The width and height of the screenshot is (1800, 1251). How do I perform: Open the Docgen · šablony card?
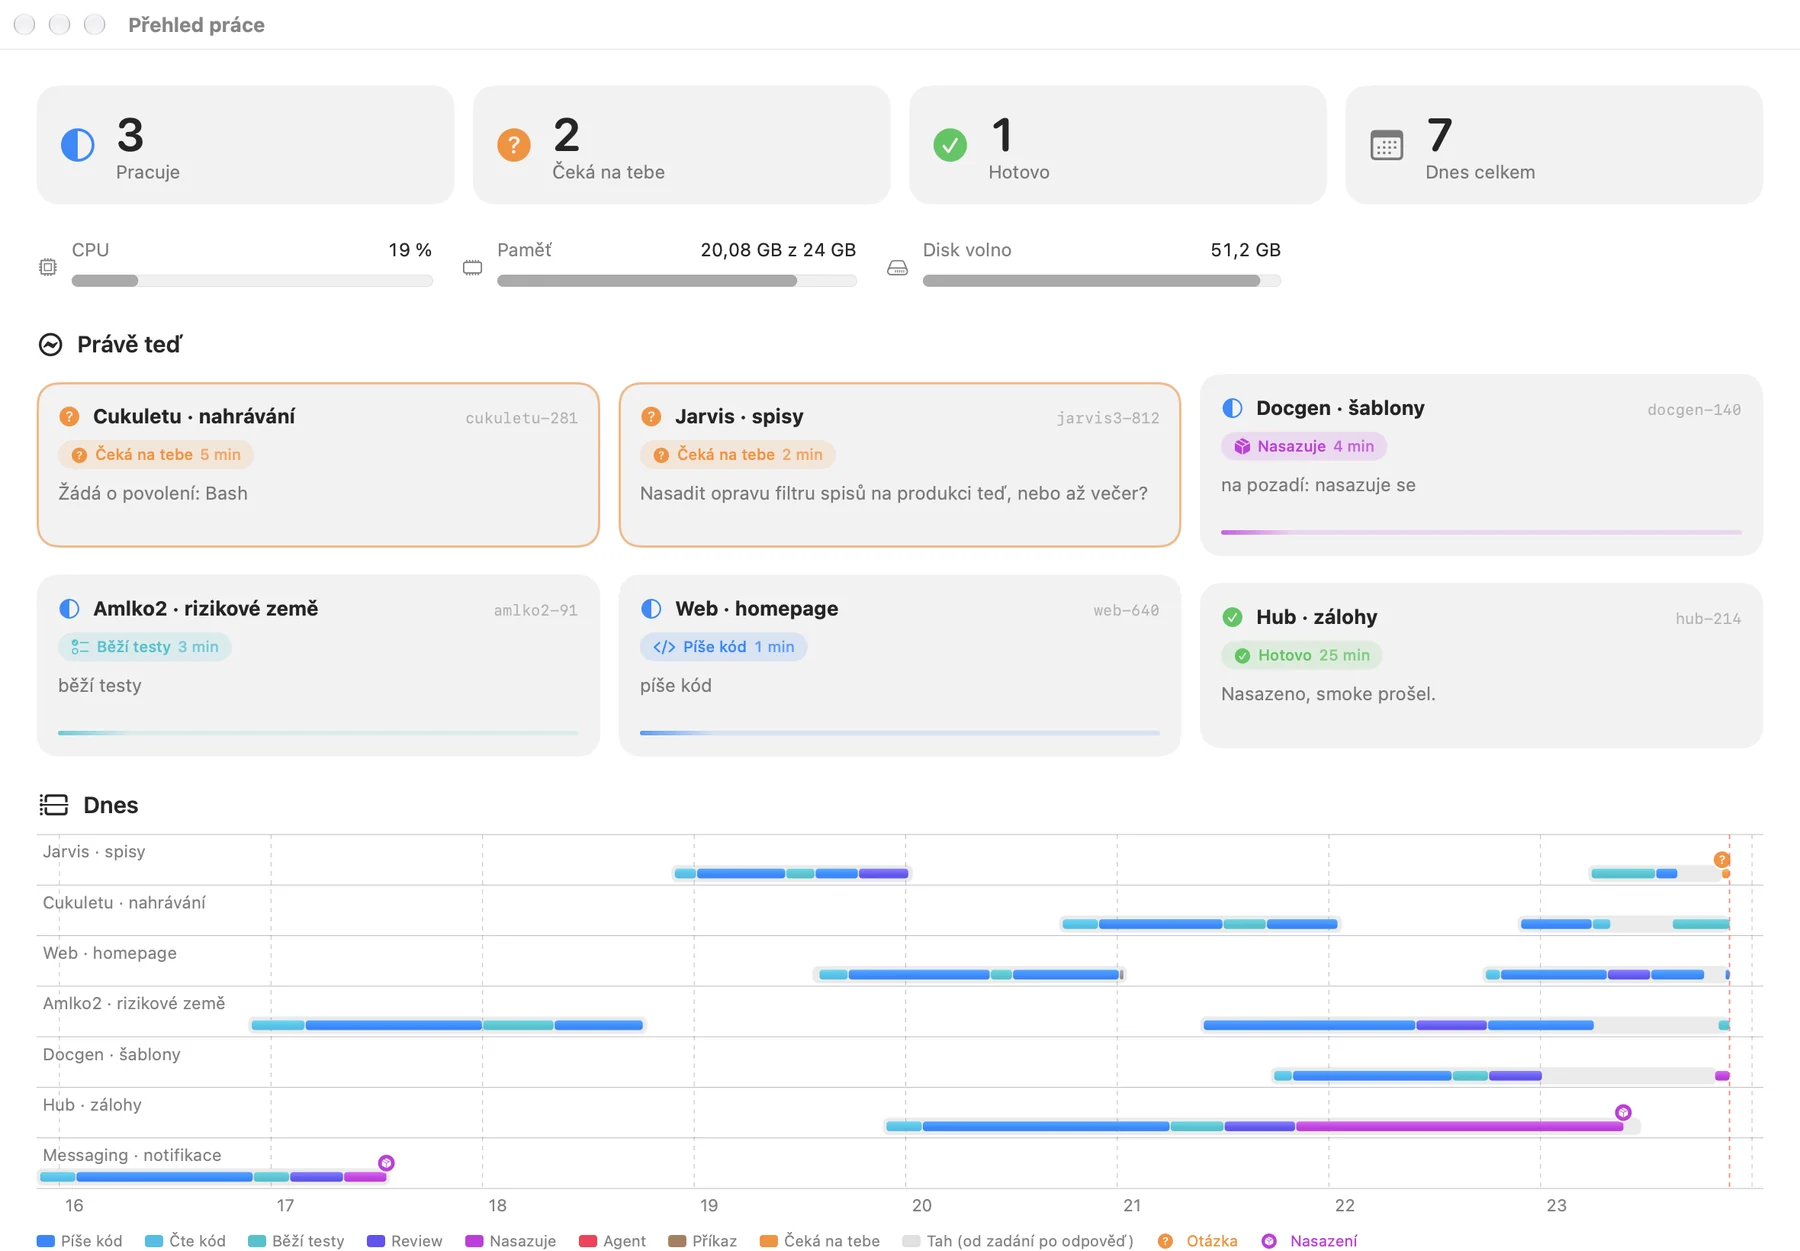click(1481, 465)
